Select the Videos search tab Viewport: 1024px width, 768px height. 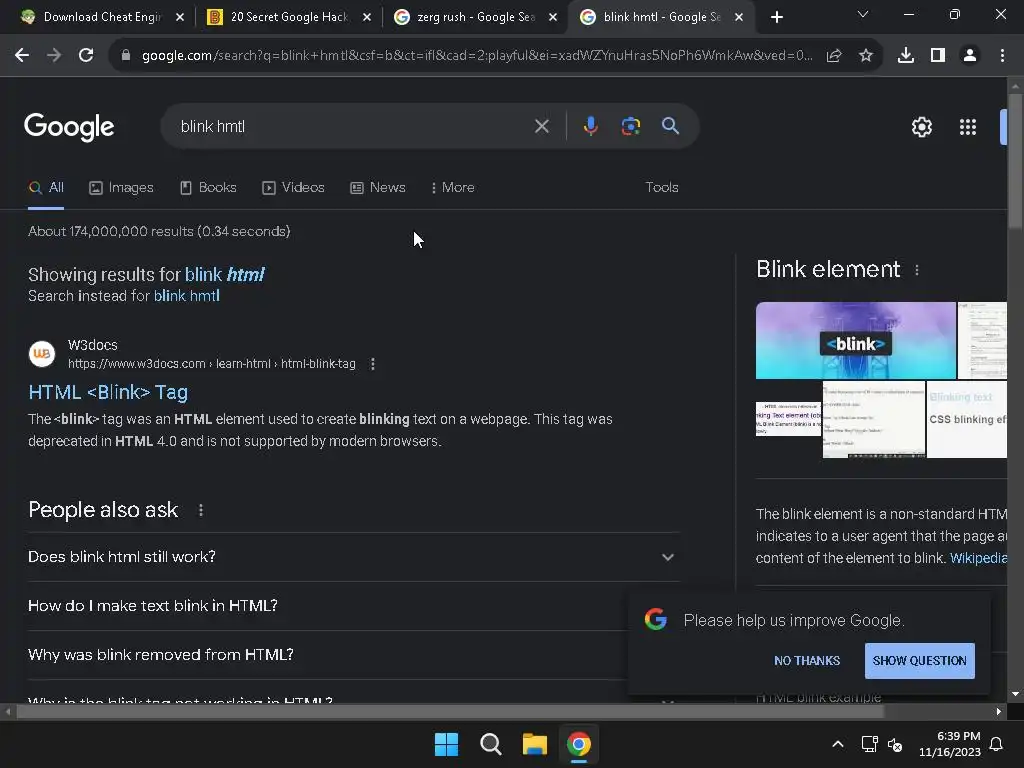pos(293,187)
